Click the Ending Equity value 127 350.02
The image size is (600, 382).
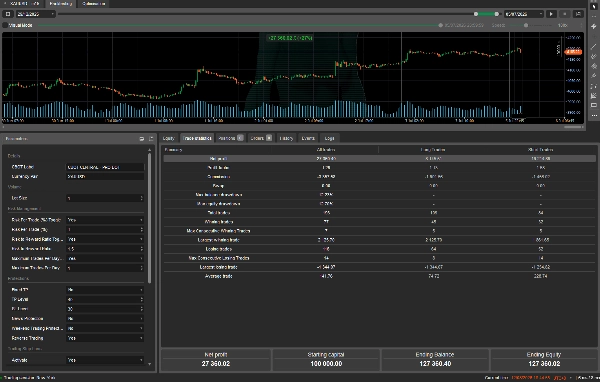(x=544, y=364)
